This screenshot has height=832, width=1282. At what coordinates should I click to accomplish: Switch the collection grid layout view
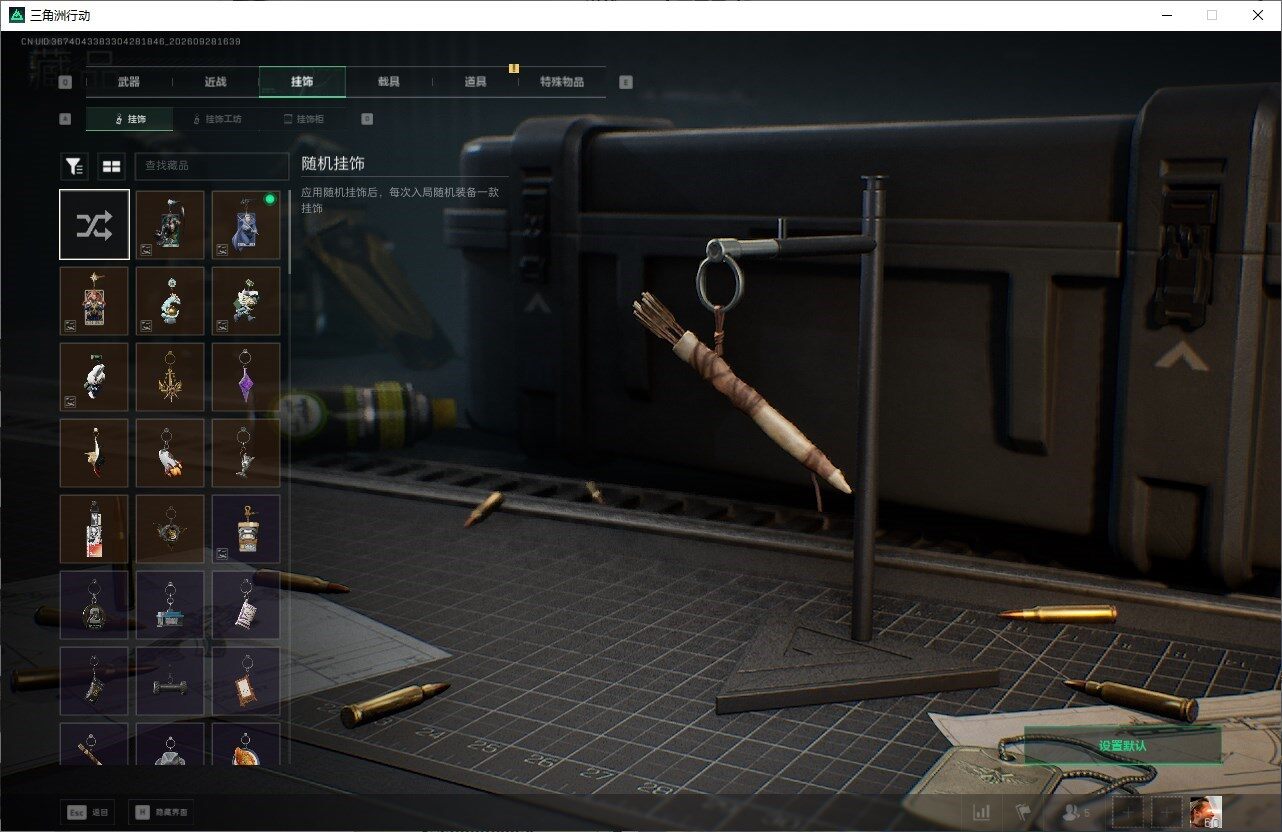click(111, 167)
